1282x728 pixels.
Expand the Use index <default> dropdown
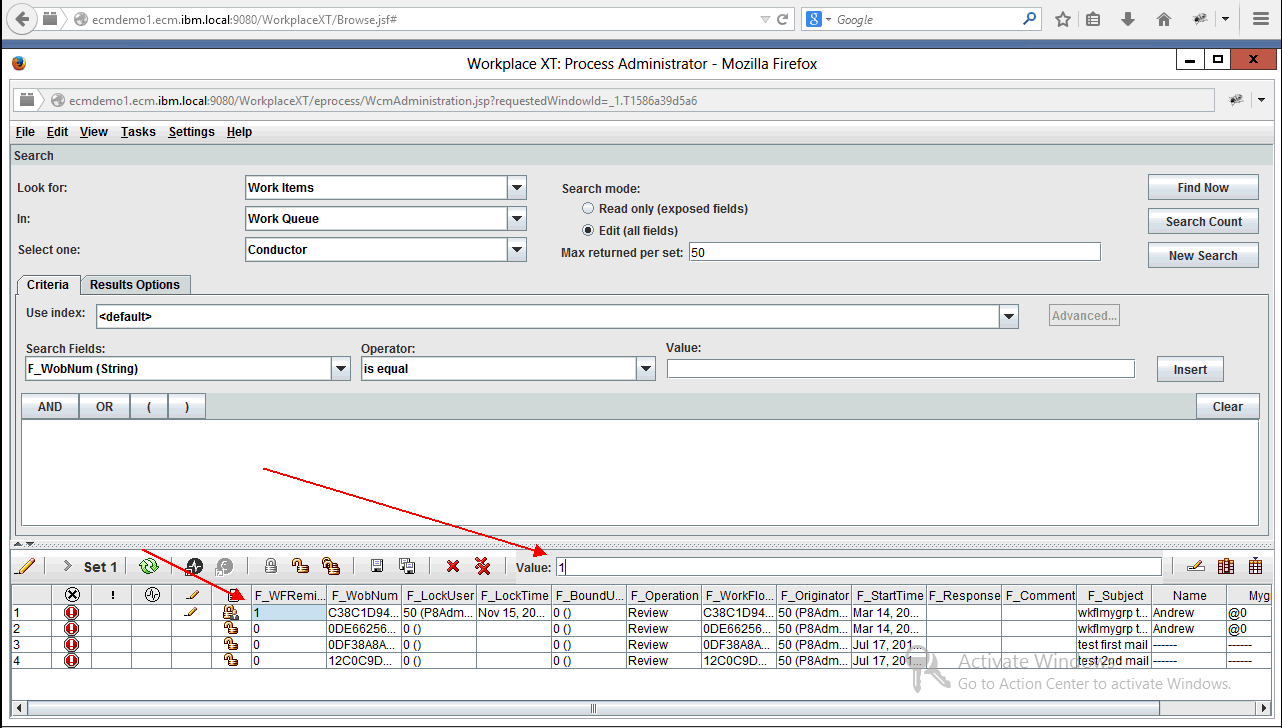(1008, 317)
